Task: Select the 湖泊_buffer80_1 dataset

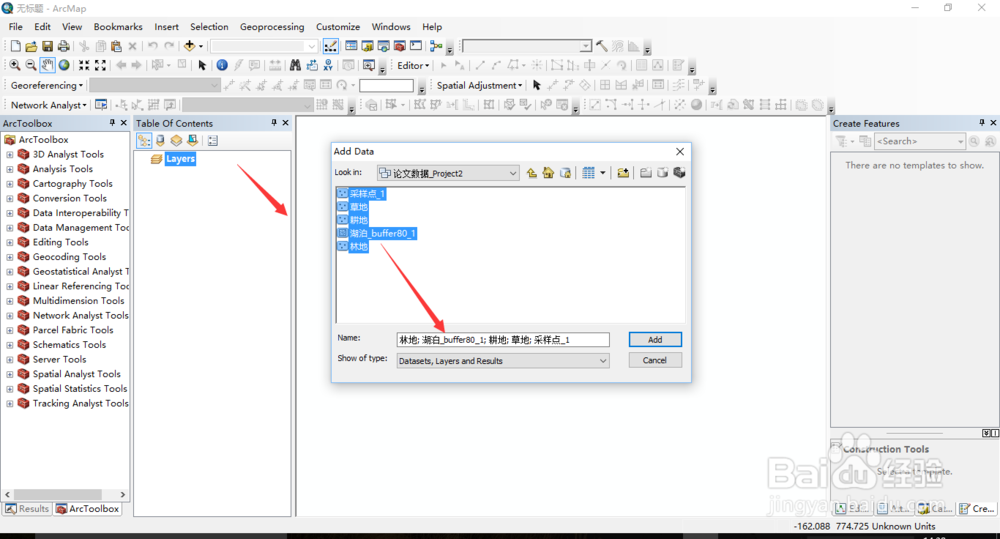Action: click(377, 233)
